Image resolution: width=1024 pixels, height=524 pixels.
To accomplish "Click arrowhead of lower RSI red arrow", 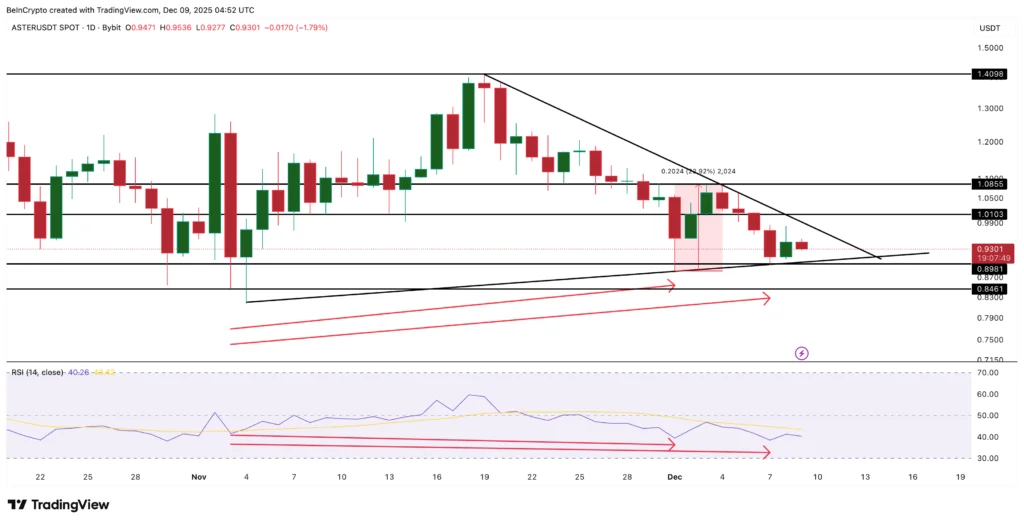I will 766,453.
